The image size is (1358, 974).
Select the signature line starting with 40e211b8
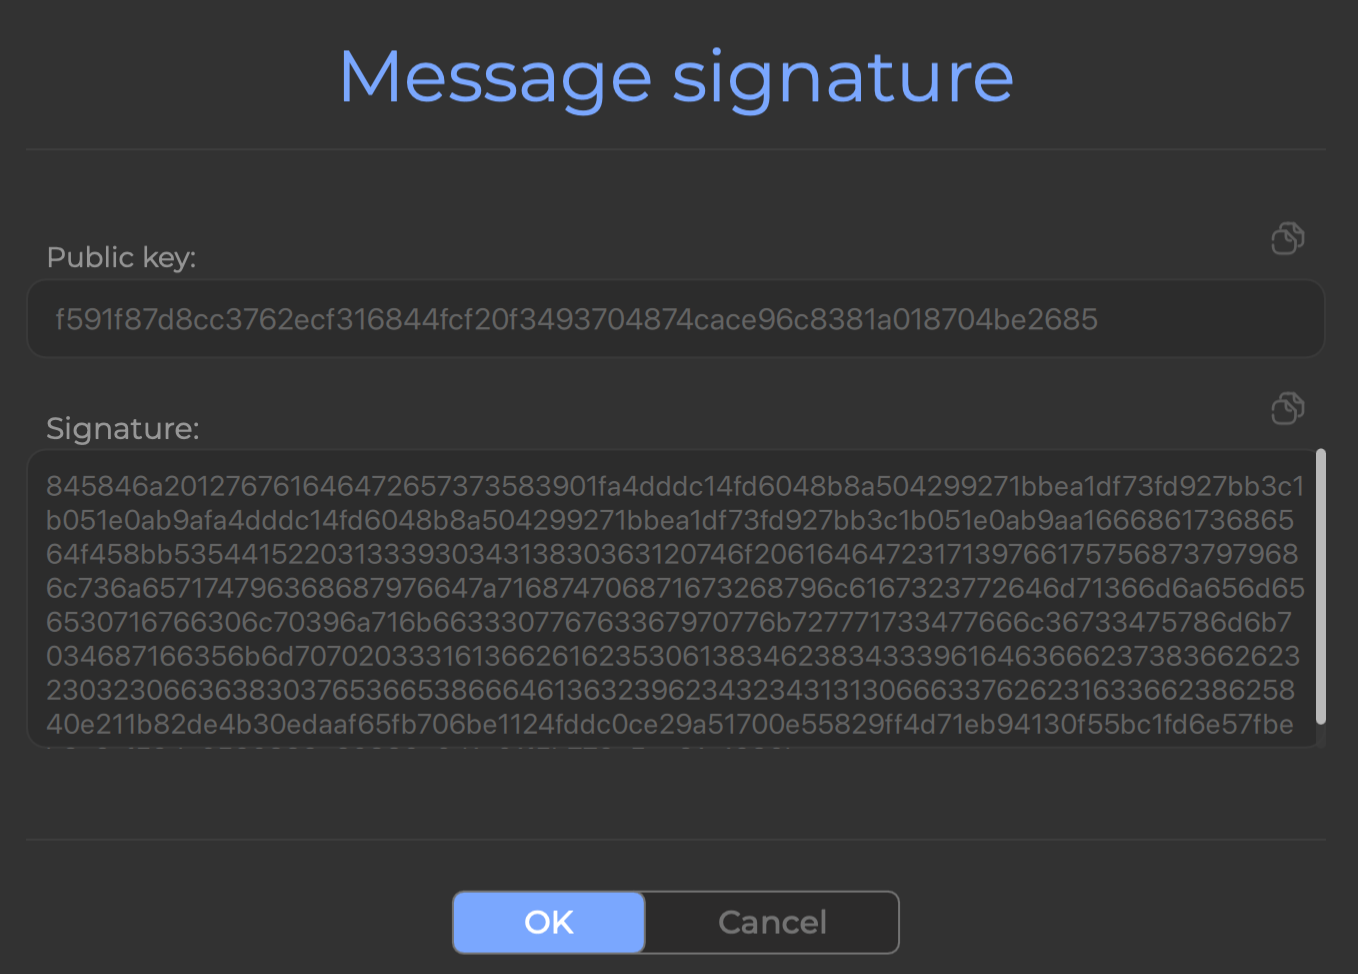(670, 724)
